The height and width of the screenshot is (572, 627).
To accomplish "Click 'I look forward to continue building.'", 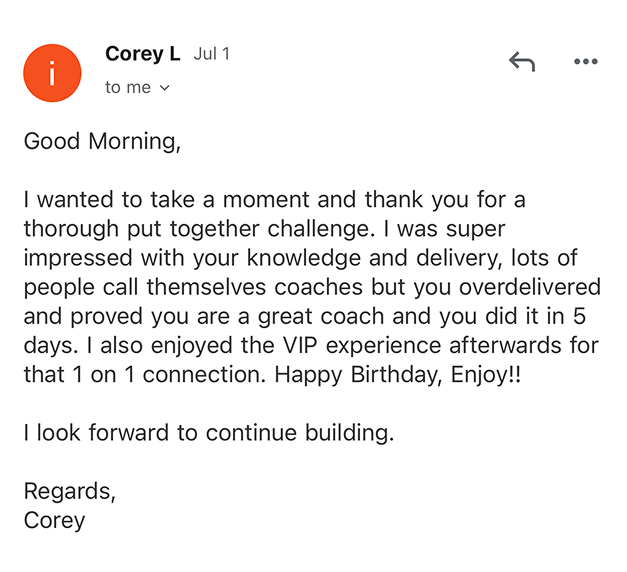I will pos(209,433).
